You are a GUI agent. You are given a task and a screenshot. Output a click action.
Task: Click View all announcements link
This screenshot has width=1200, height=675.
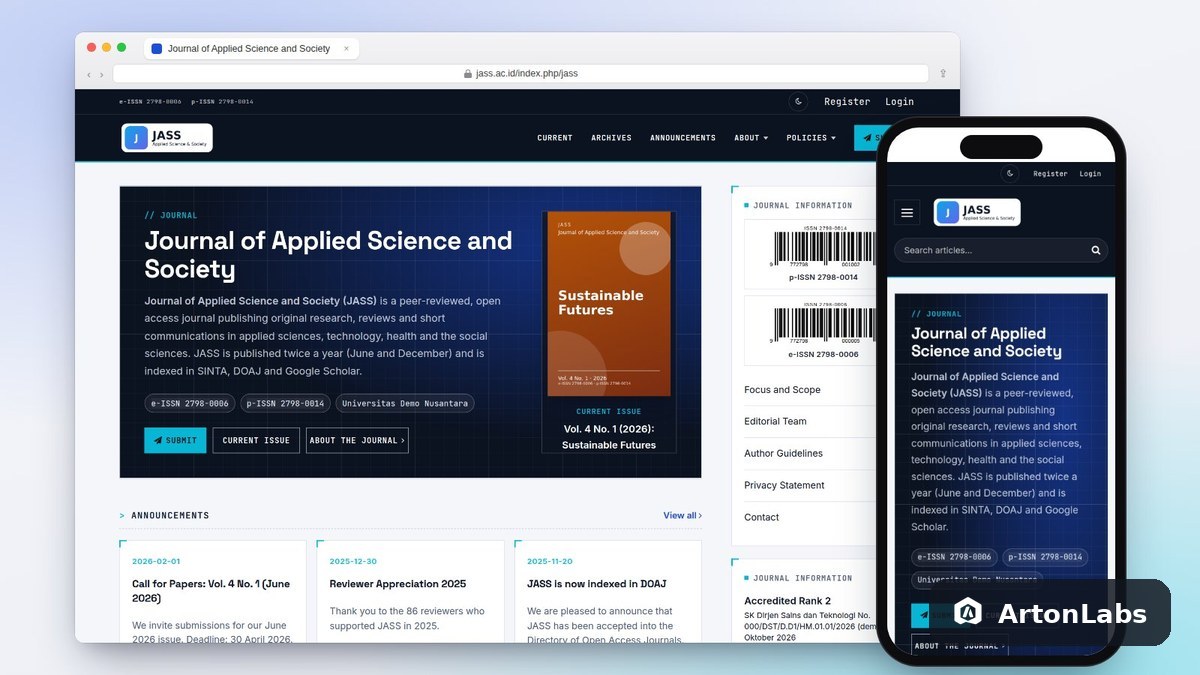pyautogui.click(x=682, y=515)
